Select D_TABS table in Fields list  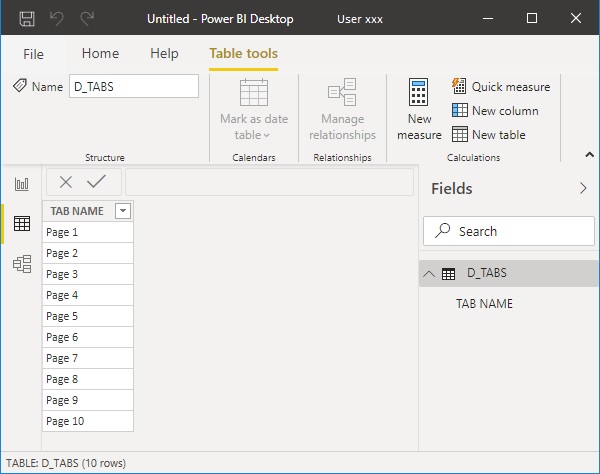pos(508,274)
